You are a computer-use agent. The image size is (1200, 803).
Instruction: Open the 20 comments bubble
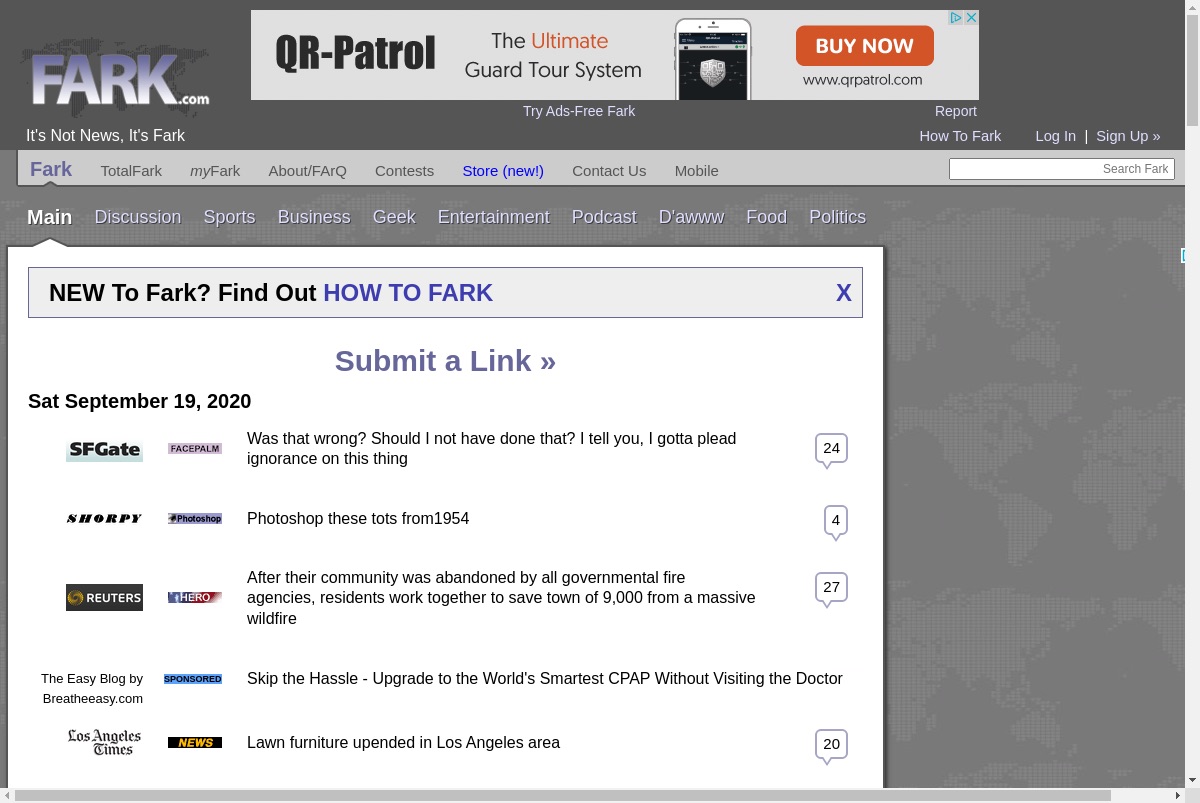(x=831, y=746)
